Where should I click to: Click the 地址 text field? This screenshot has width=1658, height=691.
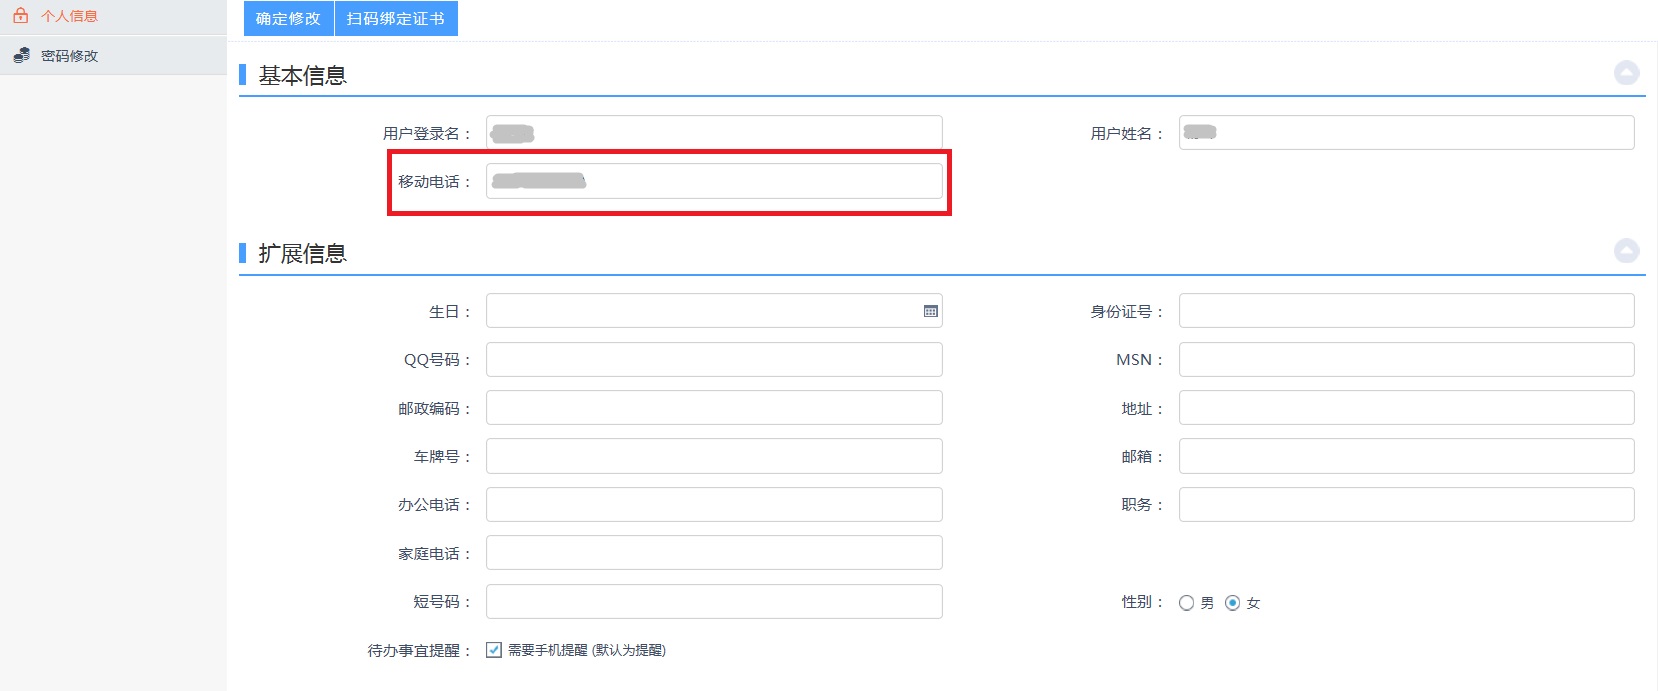(1406, 408)
